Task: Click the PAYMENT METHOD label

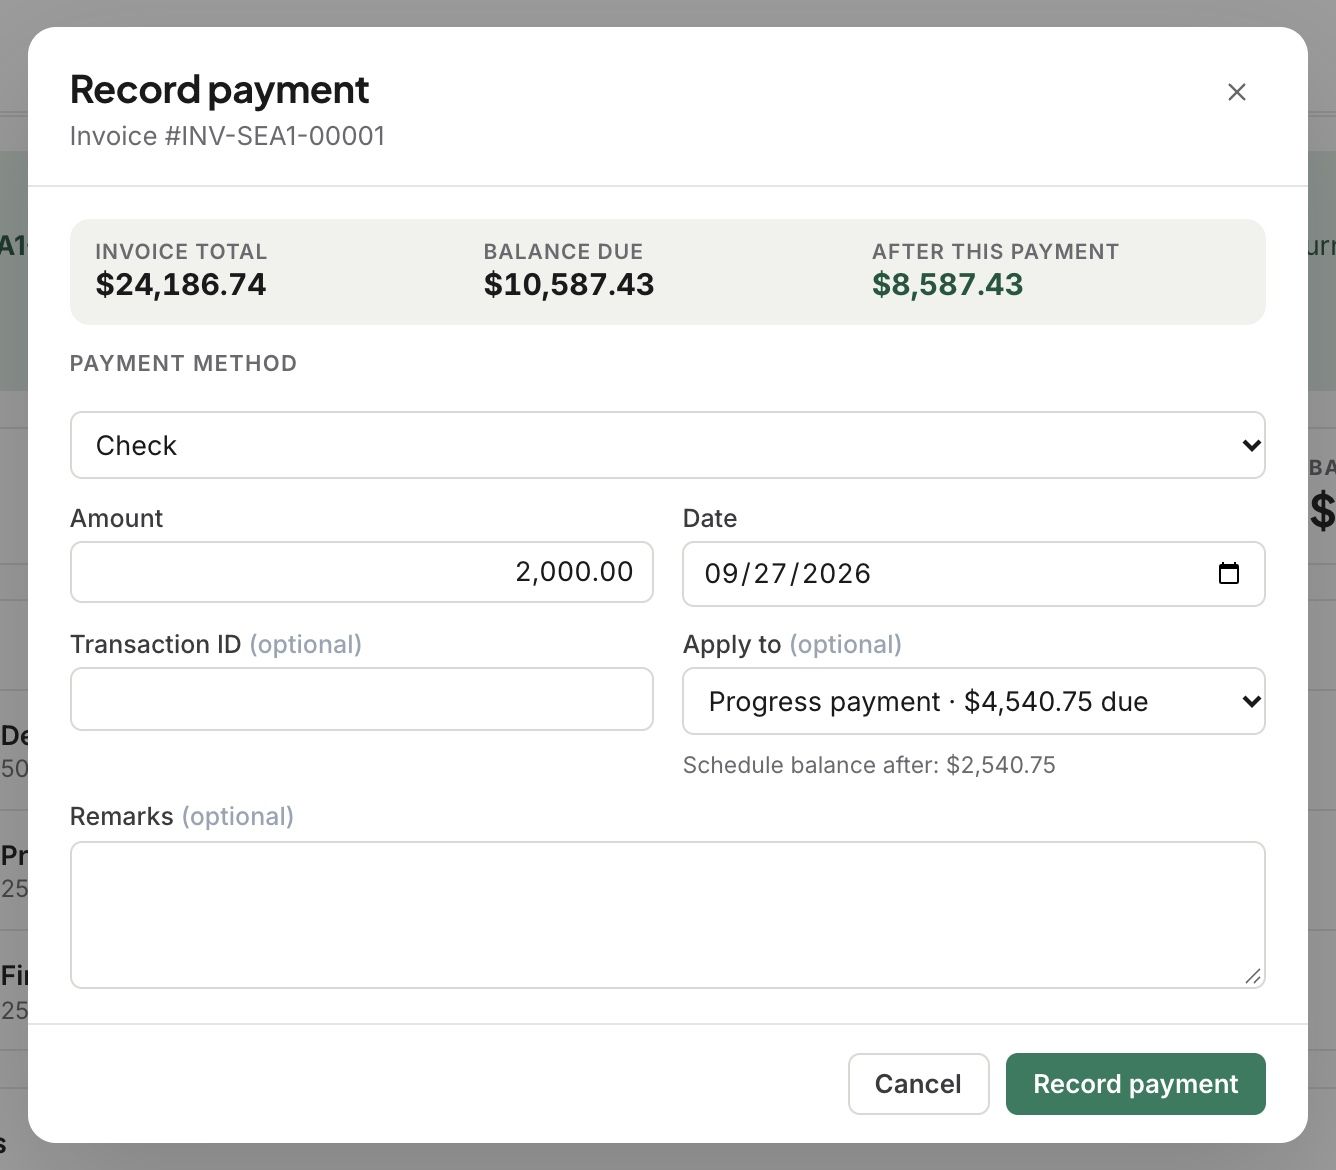Action: point(183,363)
